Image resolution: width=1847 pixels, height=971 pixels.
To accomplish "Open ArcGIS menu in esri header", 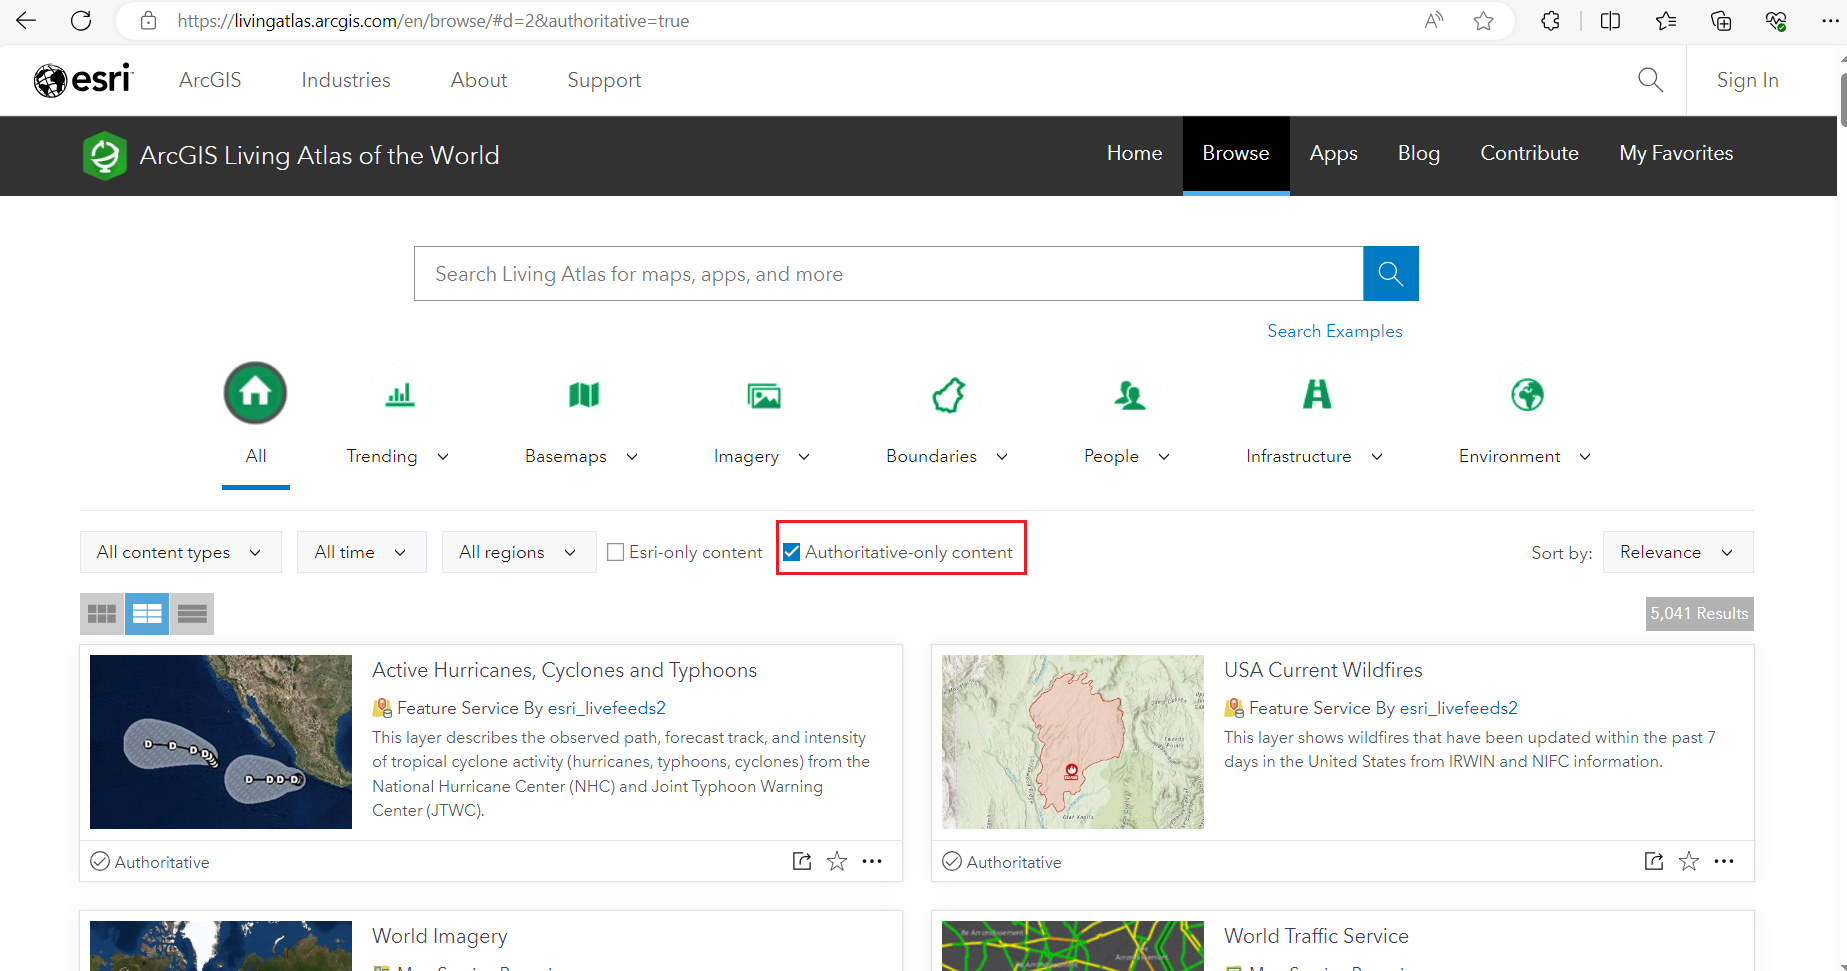I will pyautogui.click(x=210, y=80).
